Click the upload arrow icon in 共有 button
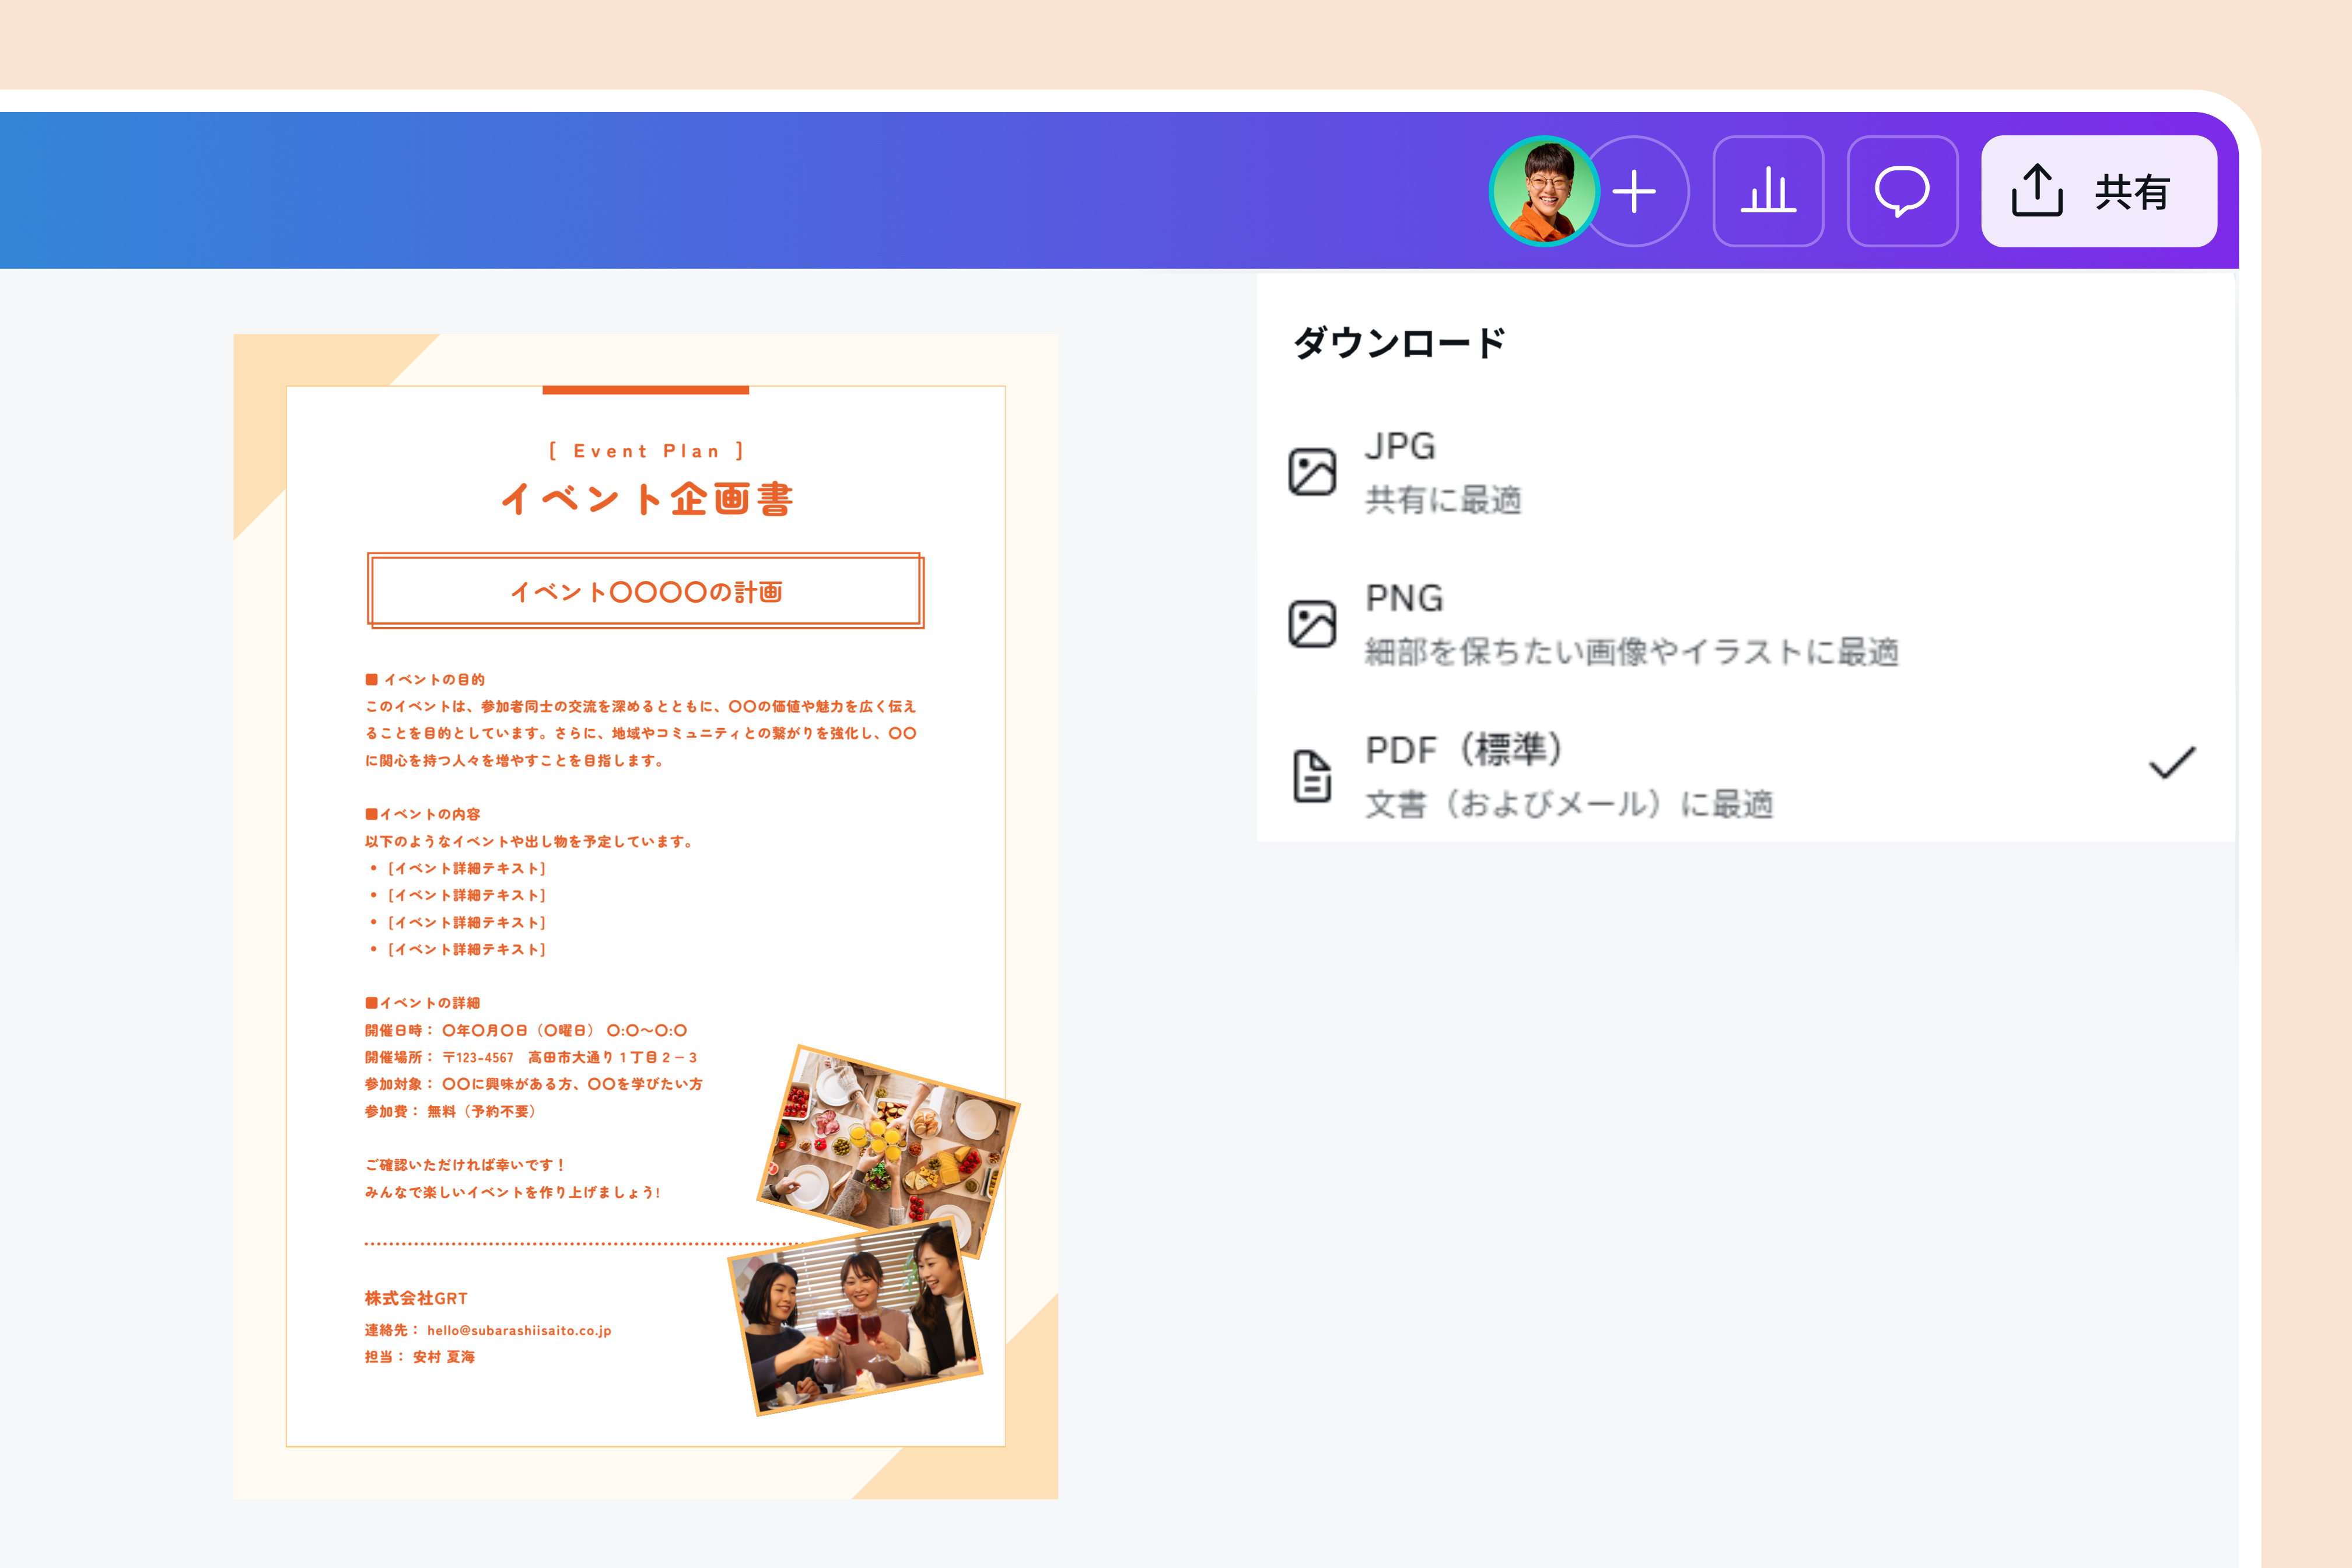Screen dimensions: 2352x1568 click(x=2037, y=191)
